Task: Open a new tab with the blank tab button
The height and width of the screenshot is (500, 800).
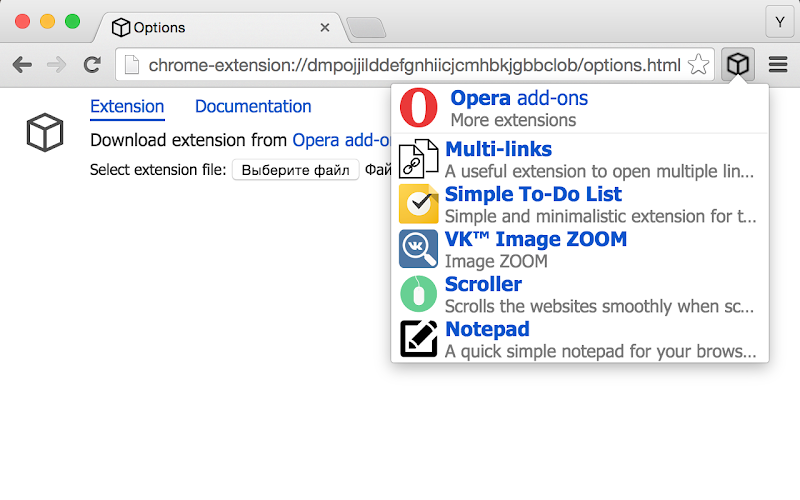Action: pos(366,28)
